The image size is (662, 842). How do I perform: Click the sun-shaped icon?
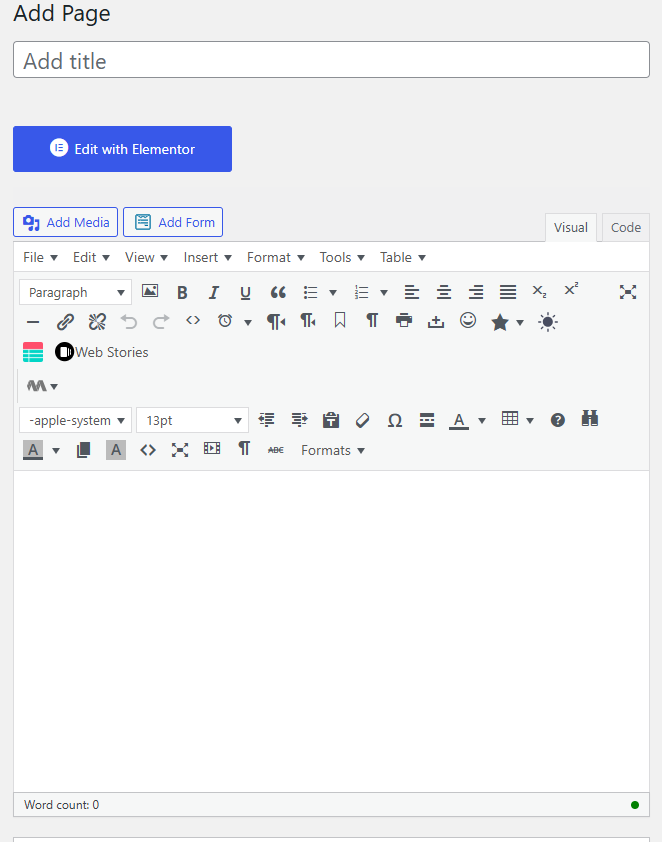(x=548, y=322)
